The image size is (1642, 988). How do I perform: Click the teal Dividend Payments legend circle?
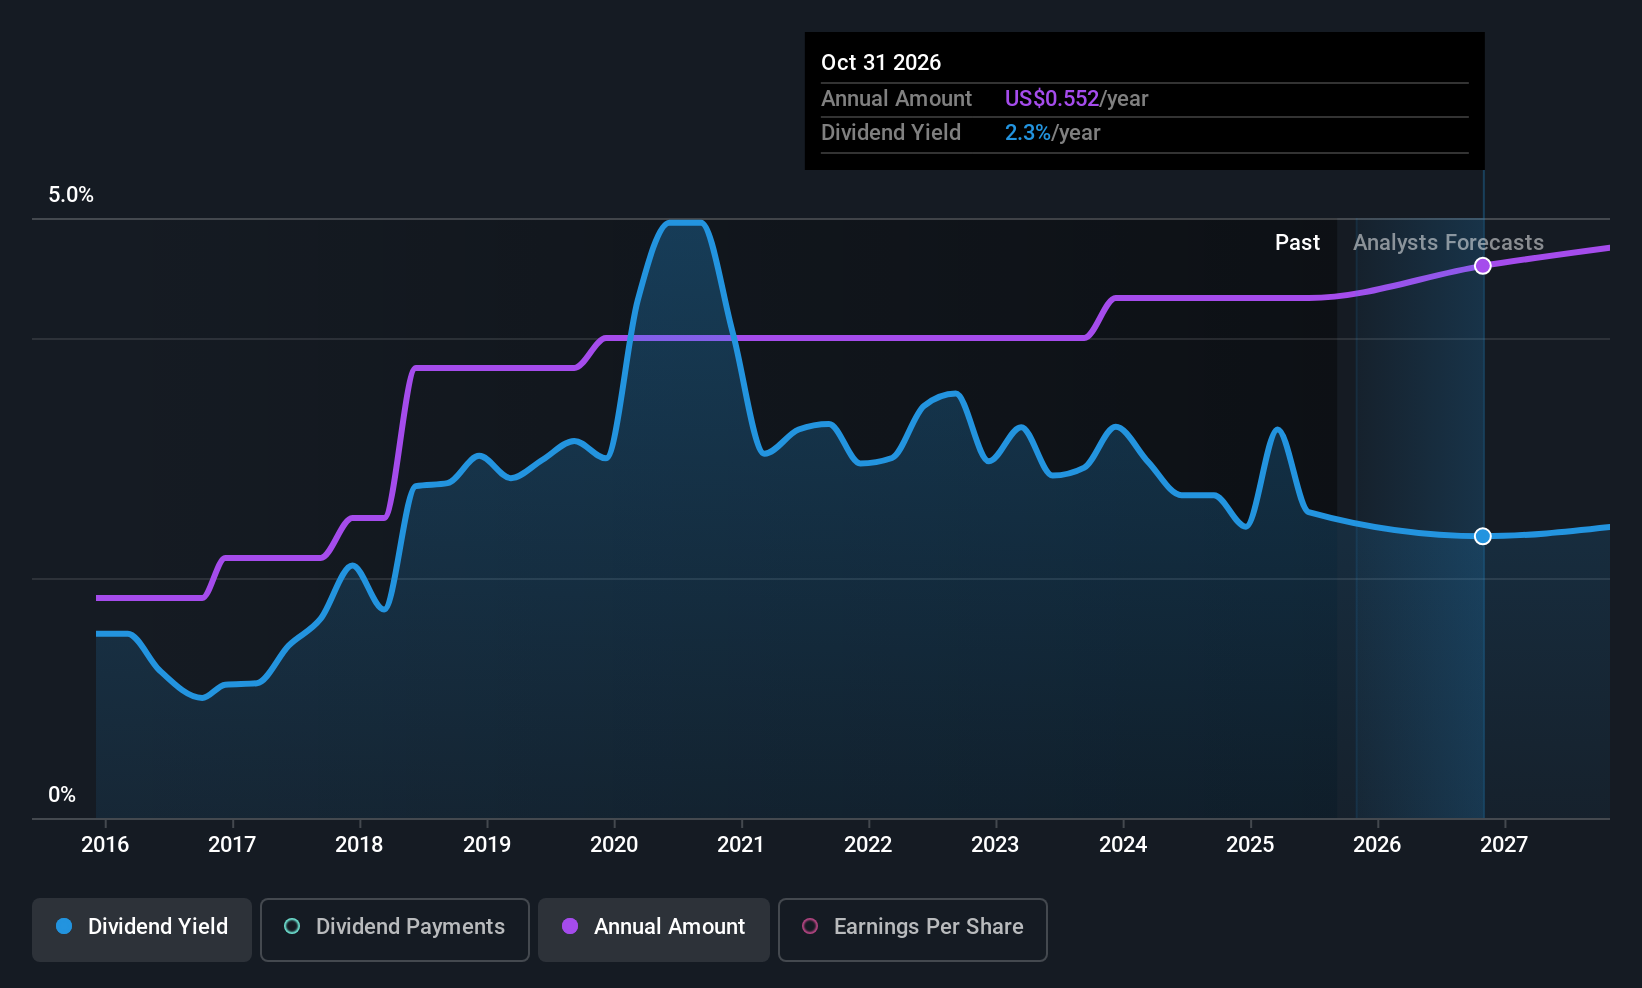(x=292, y=927)
